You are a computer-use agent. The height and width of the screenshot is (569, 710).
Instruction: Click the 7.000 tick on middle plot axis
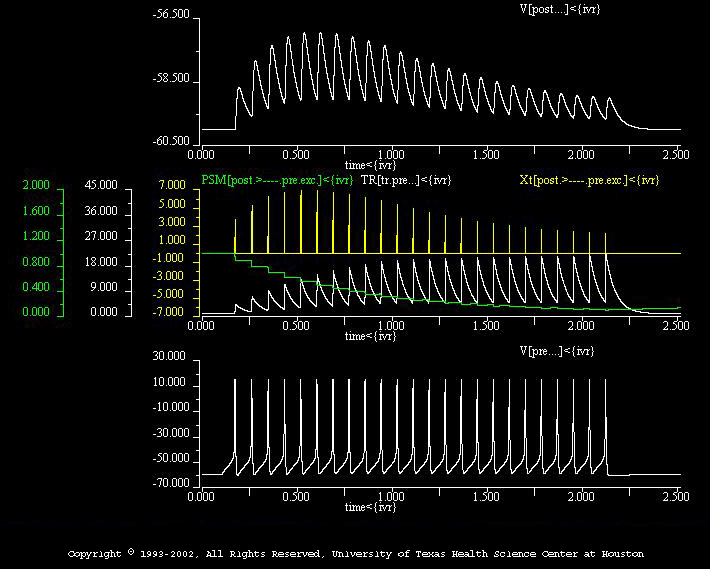click(172, 186)
